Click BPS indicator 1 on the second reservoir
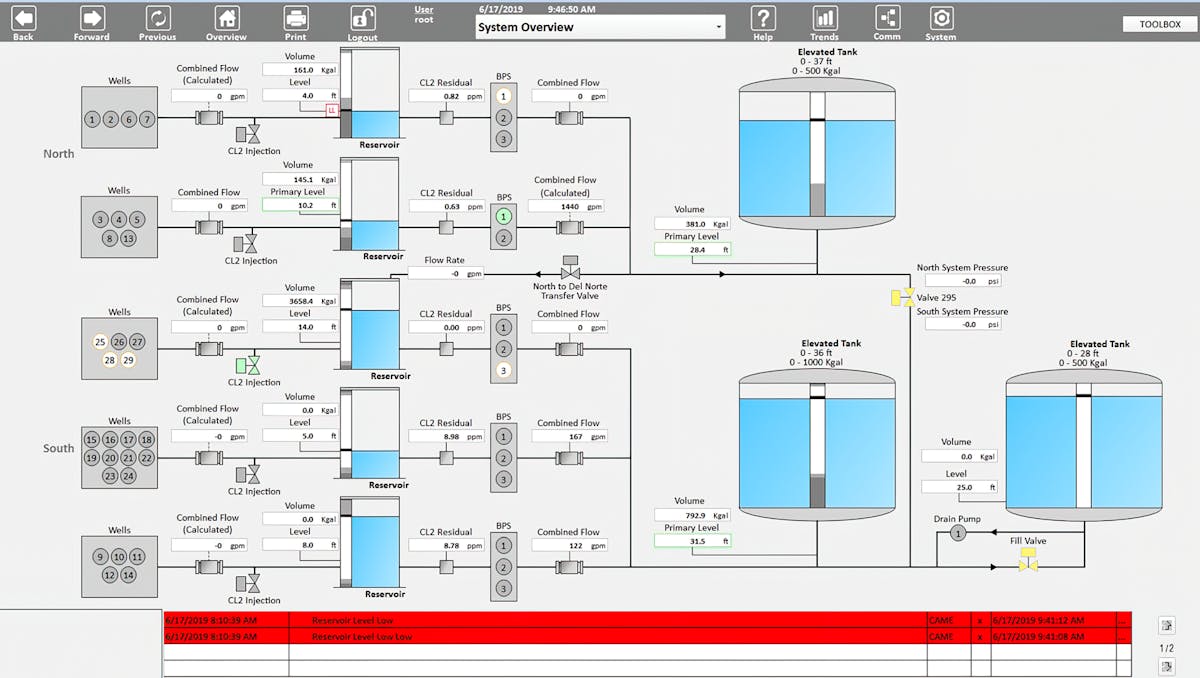The image size is (1200, 678). 503,214
